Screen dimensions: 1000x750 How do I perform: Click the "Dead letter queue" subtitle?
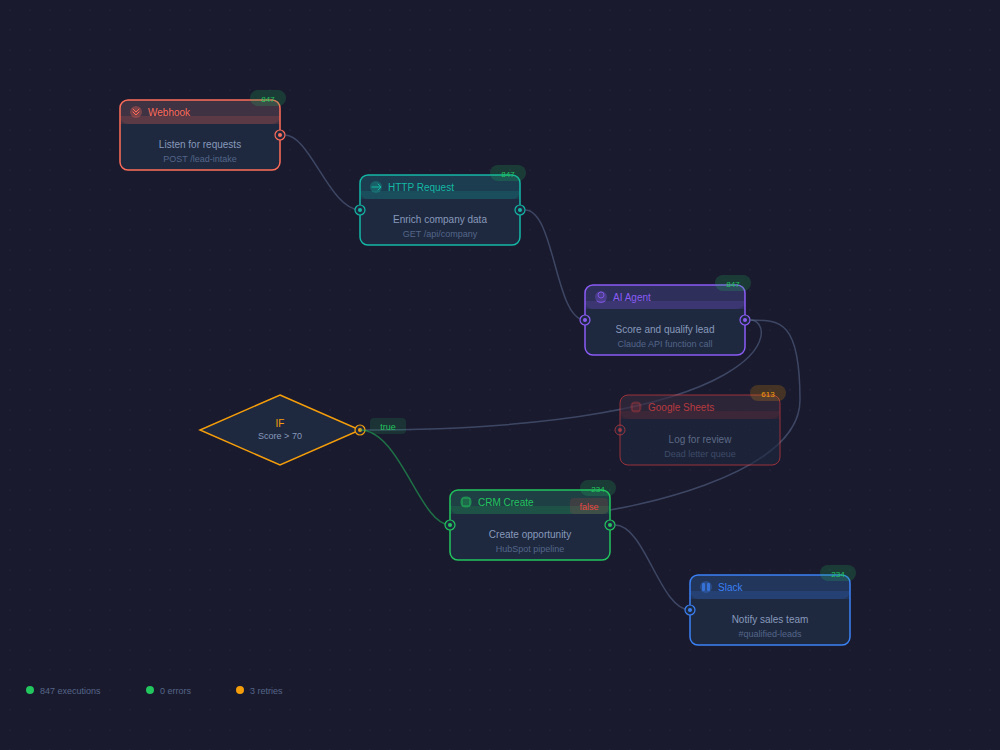pyautogui.click(x=700, y=453)
